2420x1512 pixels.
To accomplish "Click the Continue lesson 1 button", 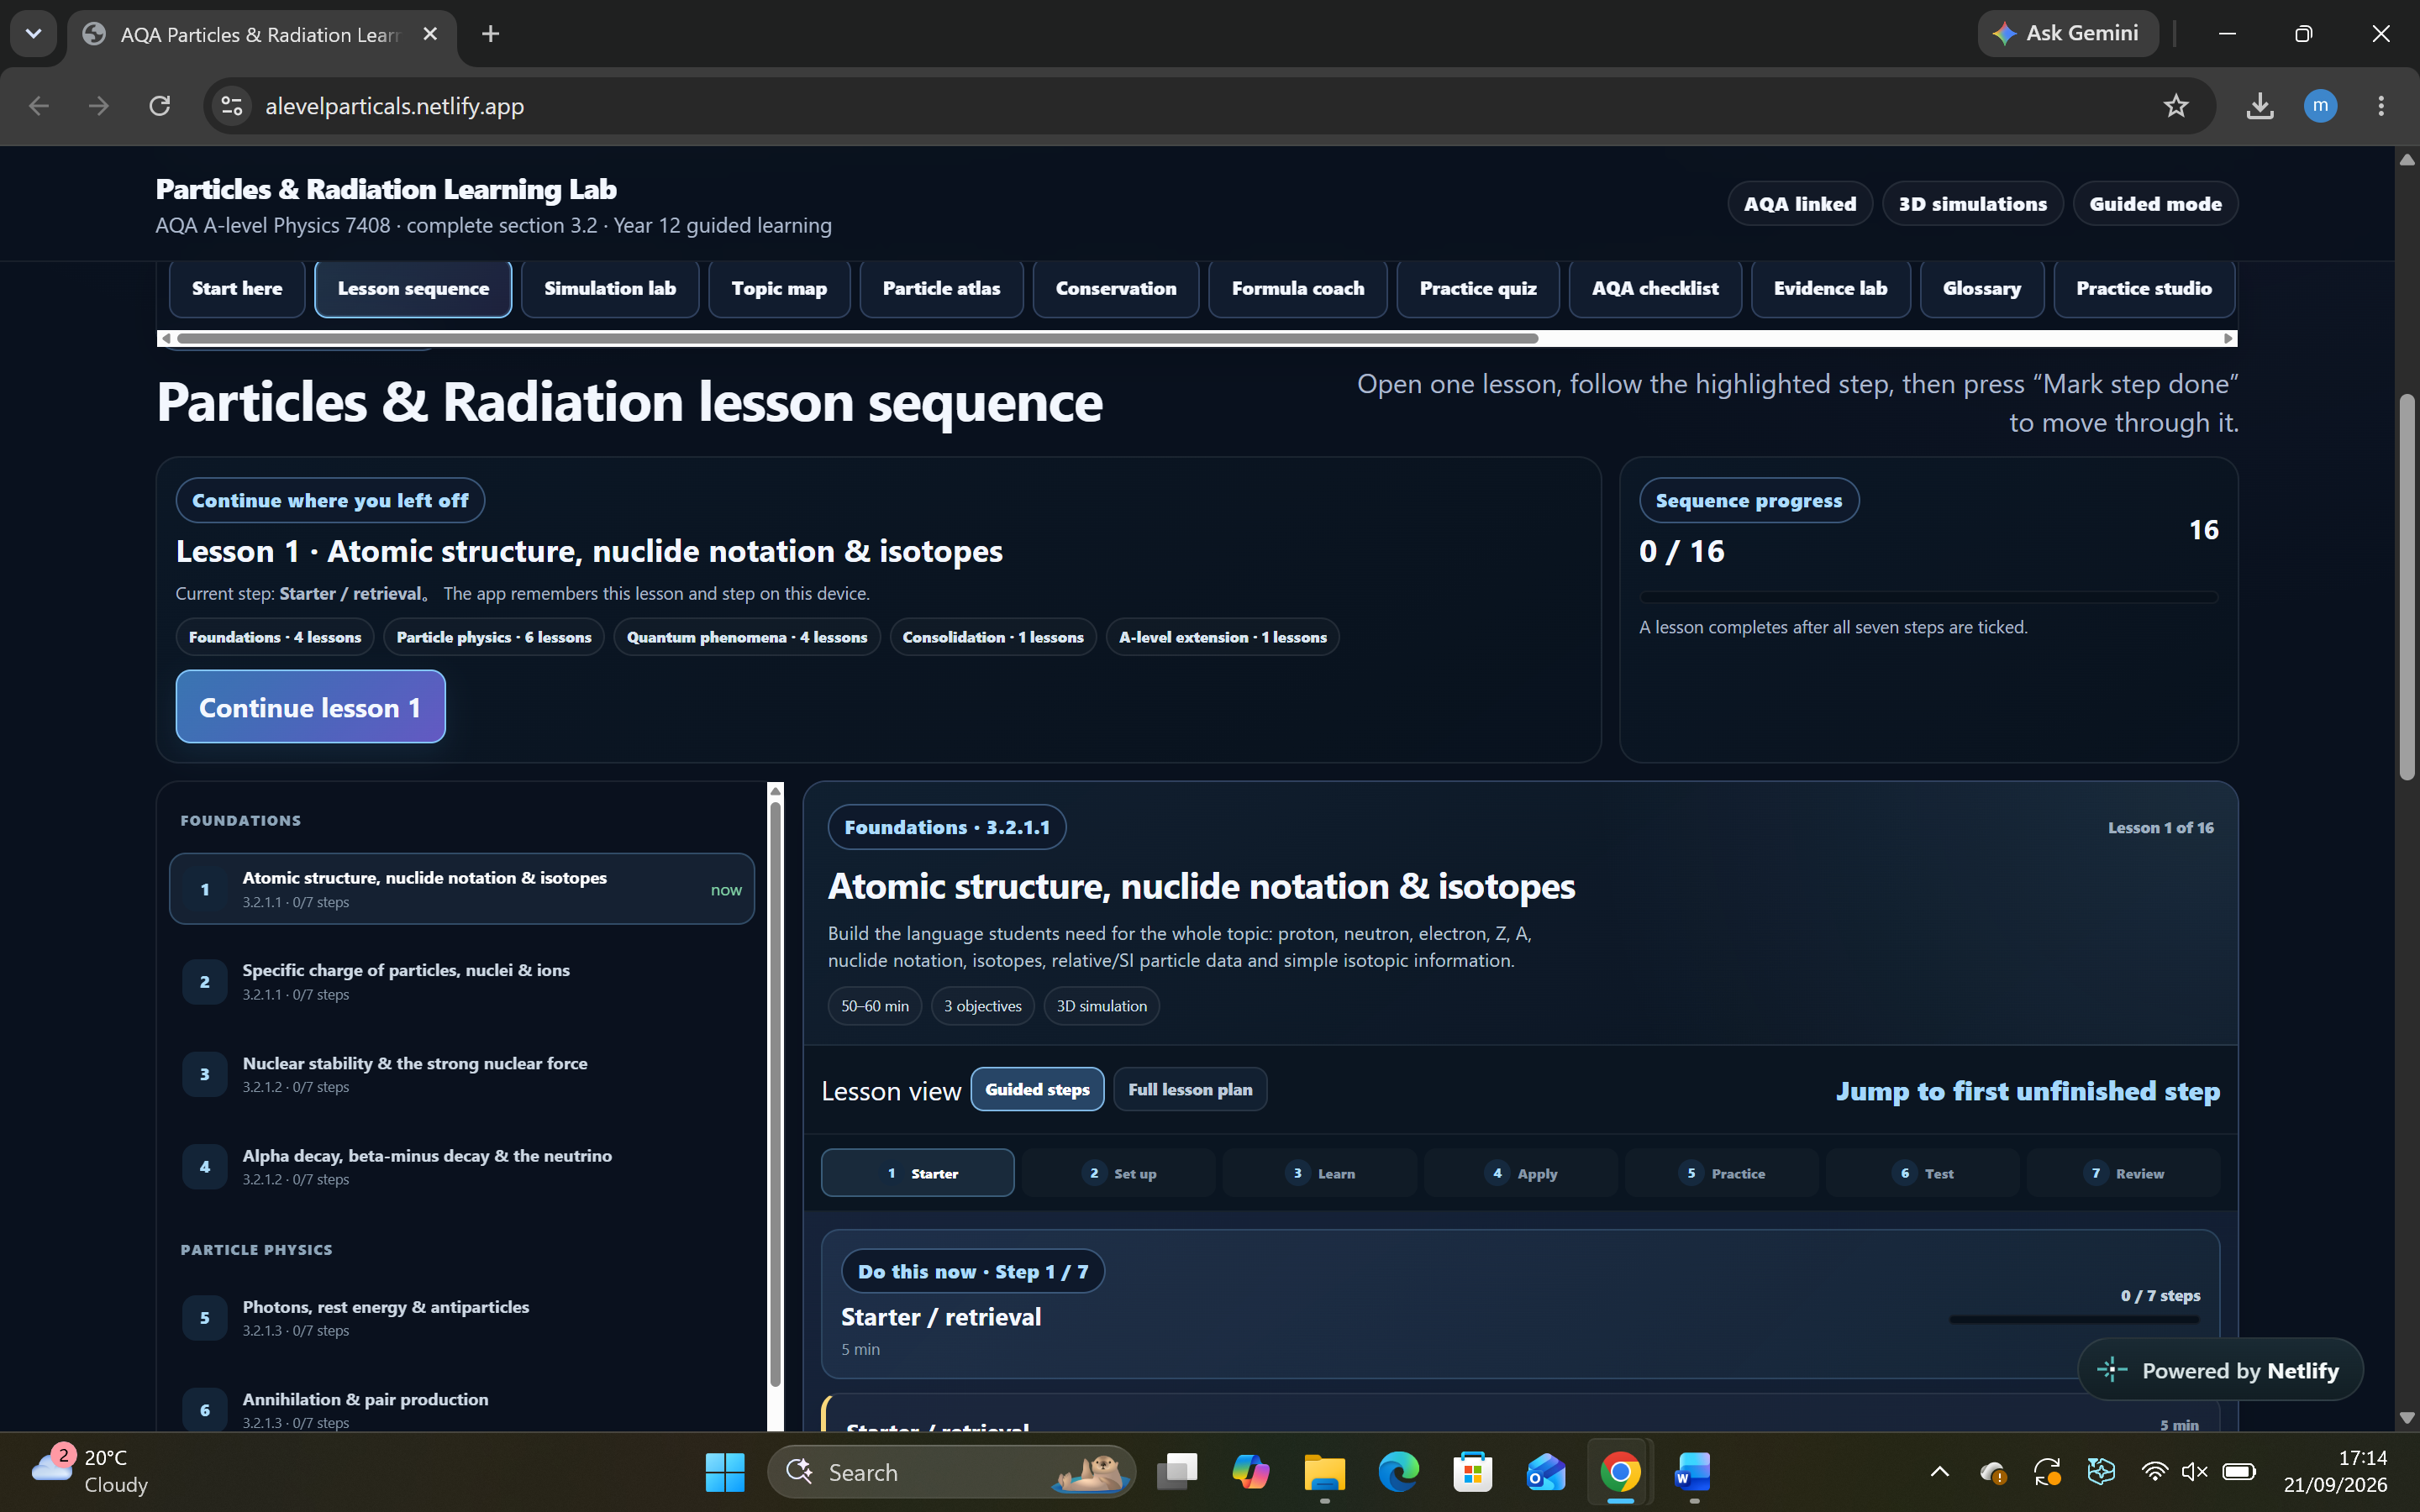I will pyautogui.click(x=310, y=706).
